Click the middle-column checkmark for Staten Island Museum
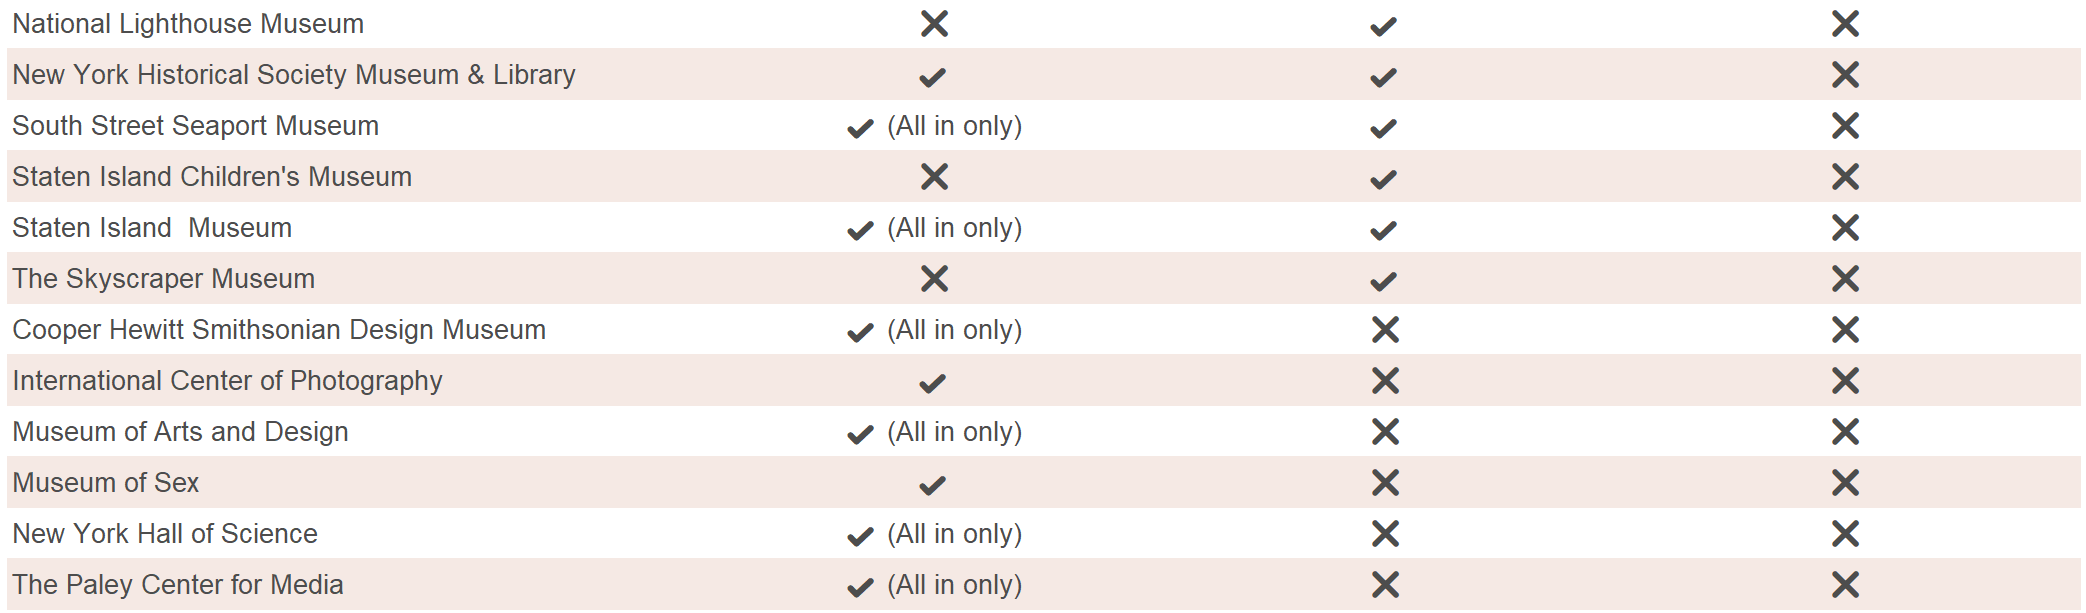This screenshot has width=2086, height=613. tap(1383, 231)
